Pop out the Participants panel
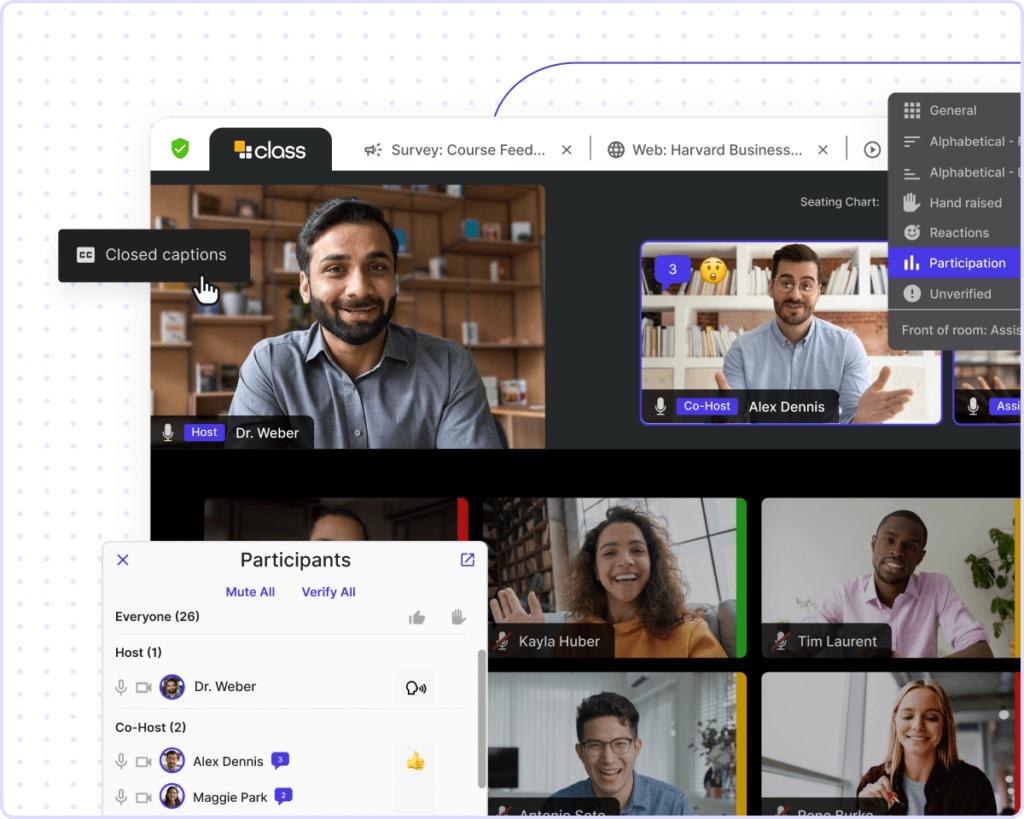Image resolution: width=1024 pixels, height=819 pixels. 467,560
